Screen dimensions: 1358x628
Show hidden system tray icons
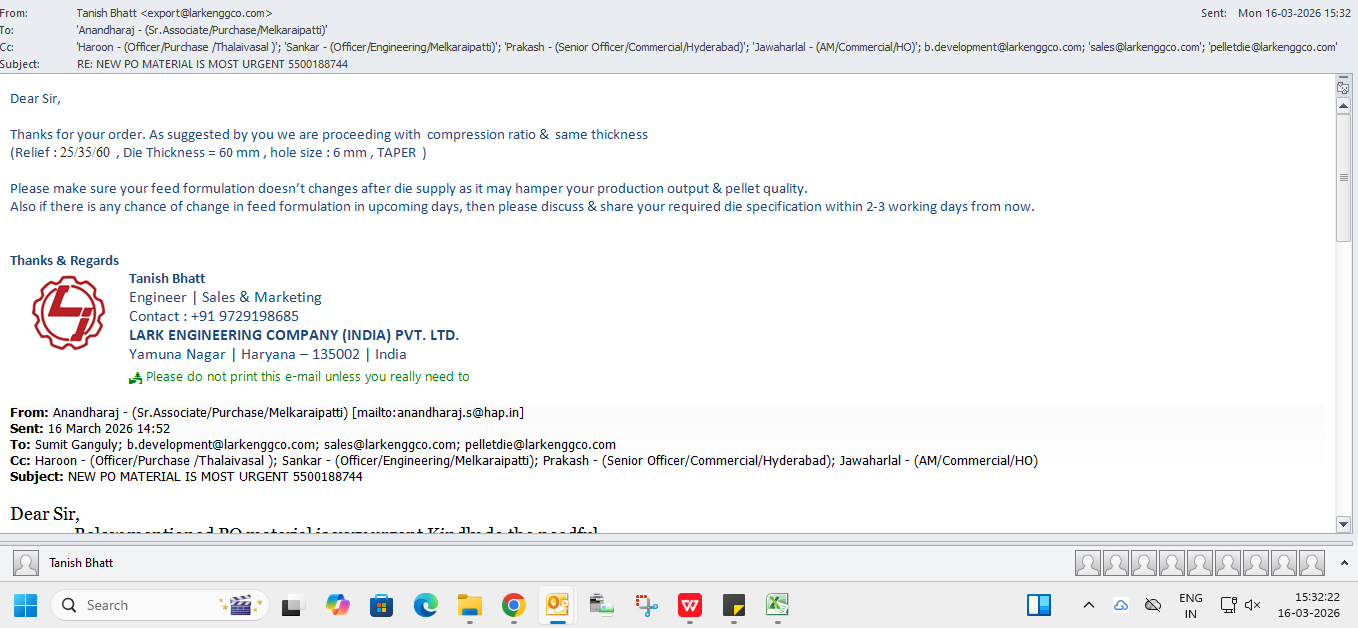[x=1089, y=605]
